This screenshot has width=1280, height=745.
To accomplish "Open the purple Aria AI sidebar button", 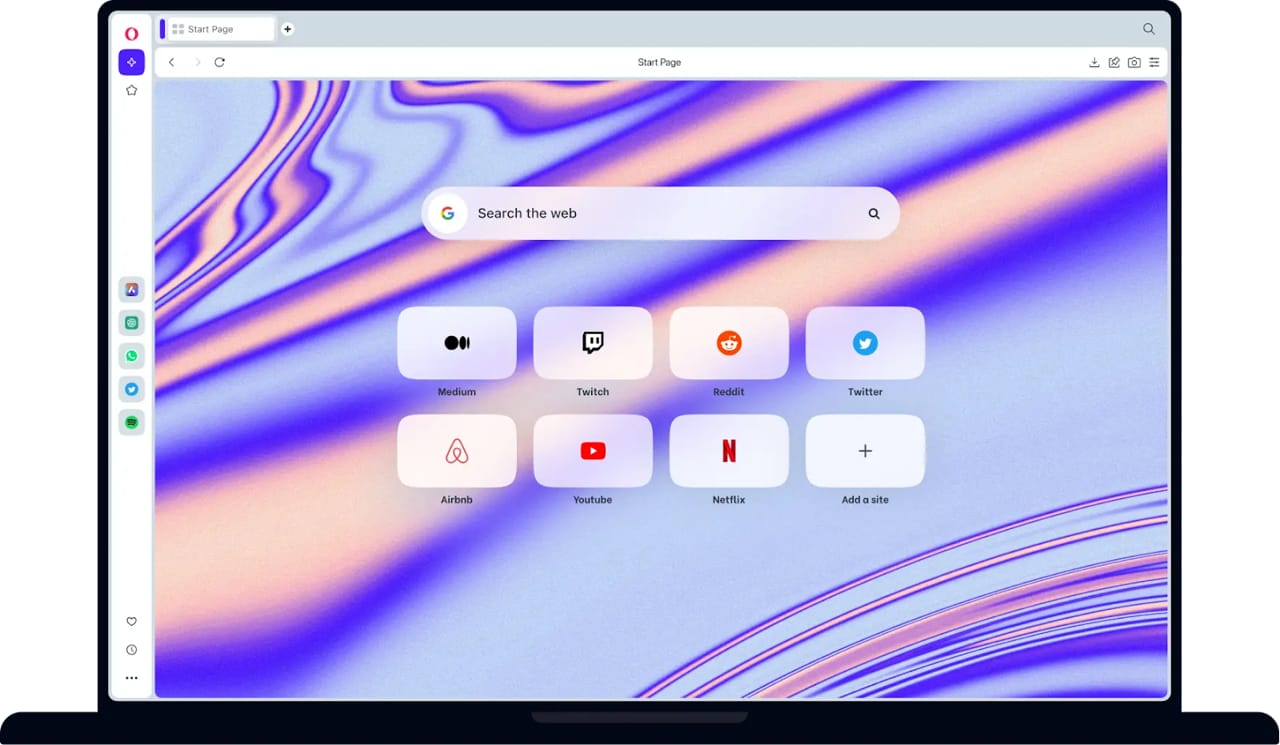I will [x=131, y=62].
